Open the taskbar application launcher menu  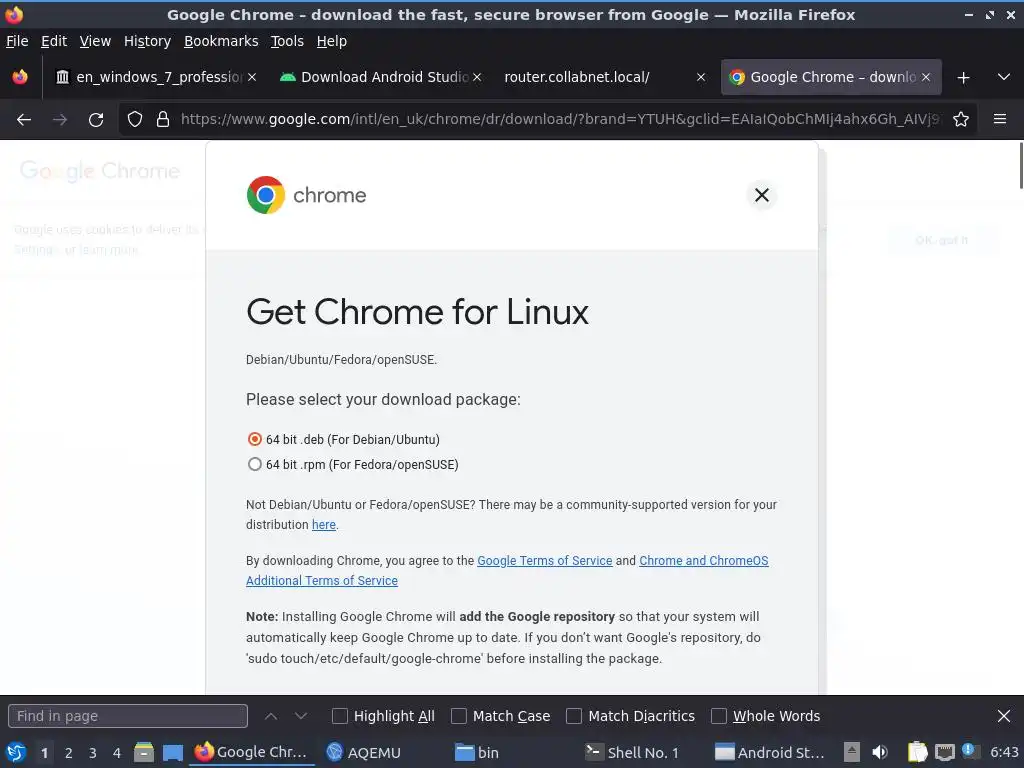pos(16,752)
